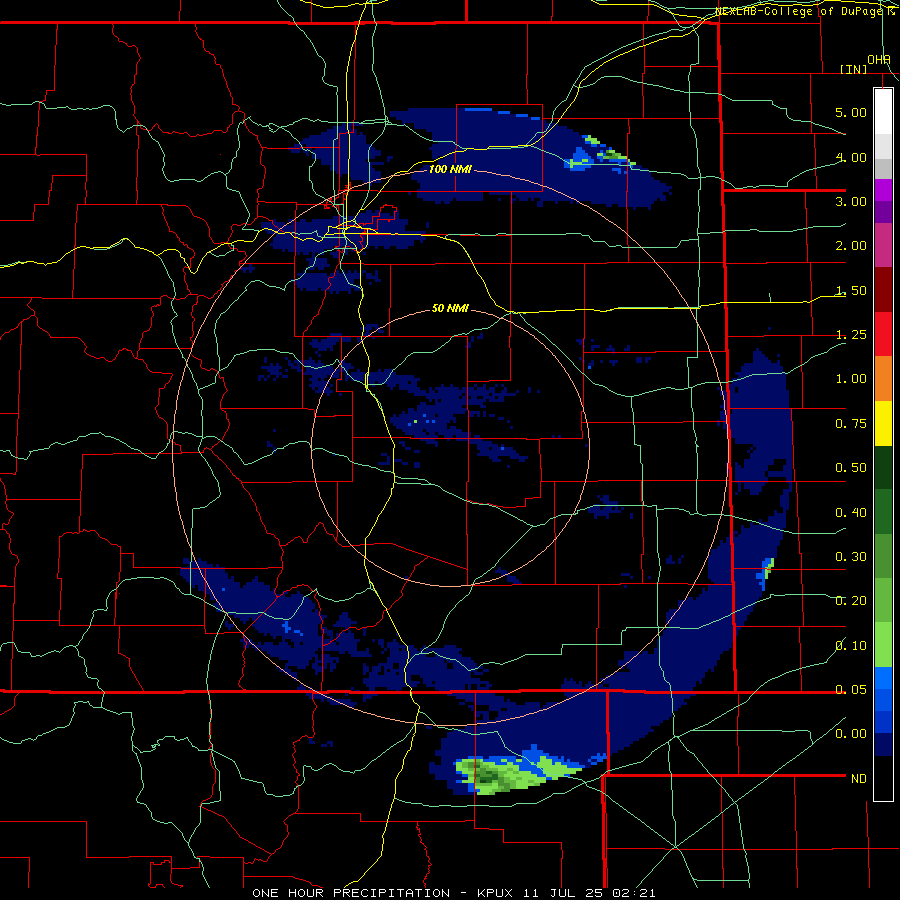Screen dimensions: 900x900
Task: Click the 50 NMI range ring label
Action: point(450,308)
